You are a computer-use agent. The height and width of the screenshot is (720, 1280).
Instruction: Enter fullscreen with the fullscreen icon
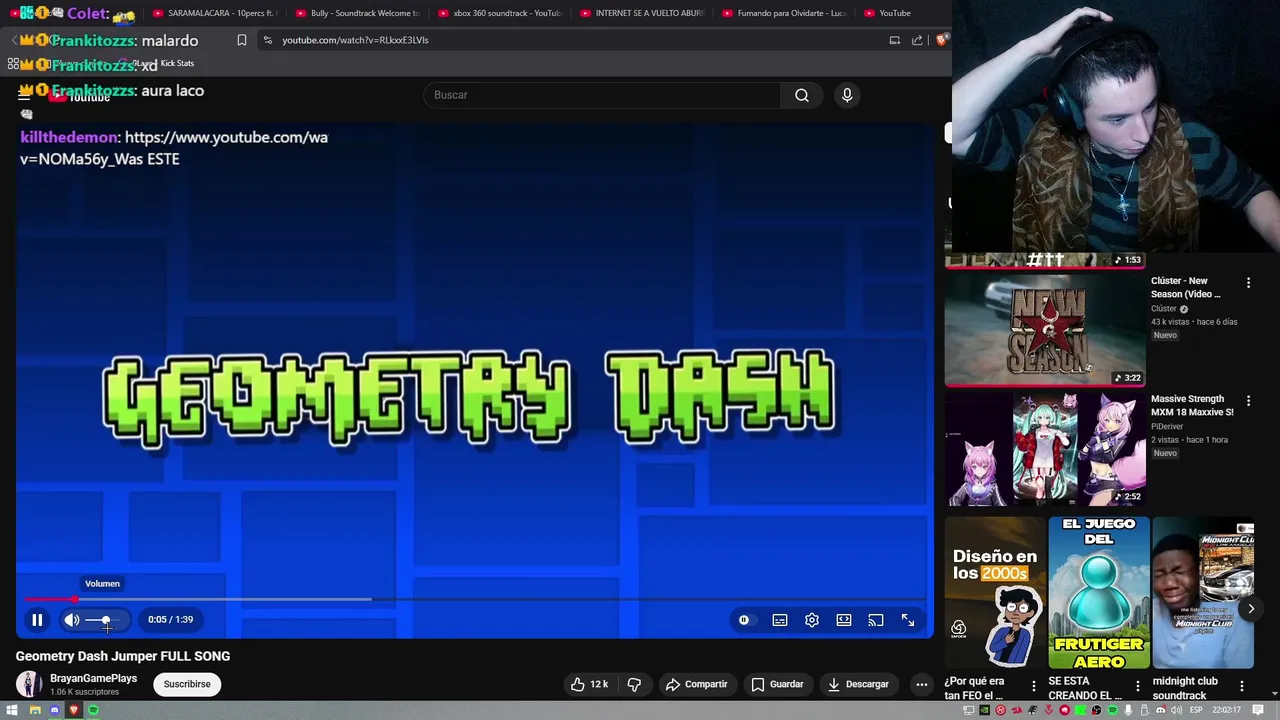tap(908, 620)
